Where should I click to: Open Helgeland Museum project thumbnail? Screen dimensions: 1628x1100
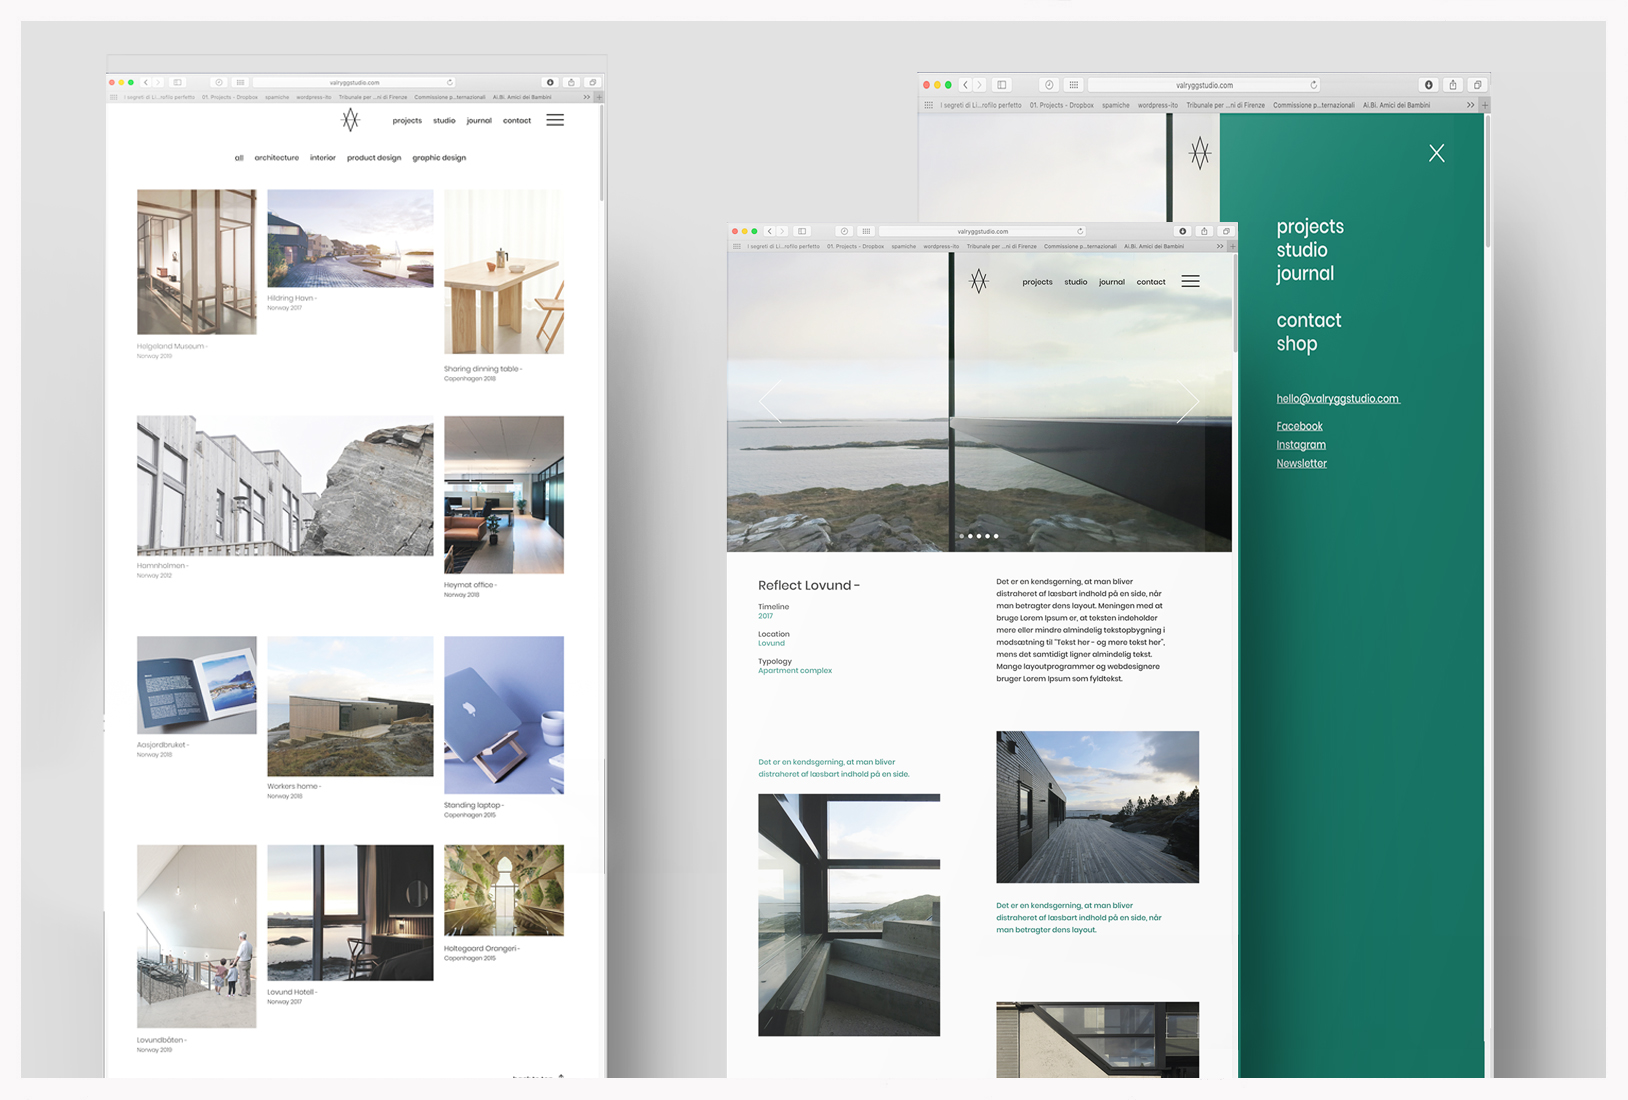197,262
